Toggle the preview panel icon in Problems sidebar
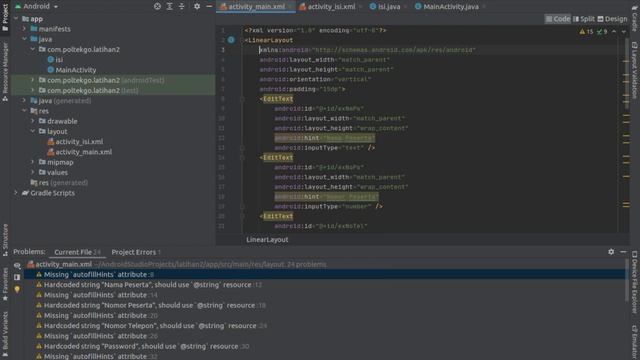Image resolution: width=640 pixels, height=360 pixels. [x=17, y=277]
